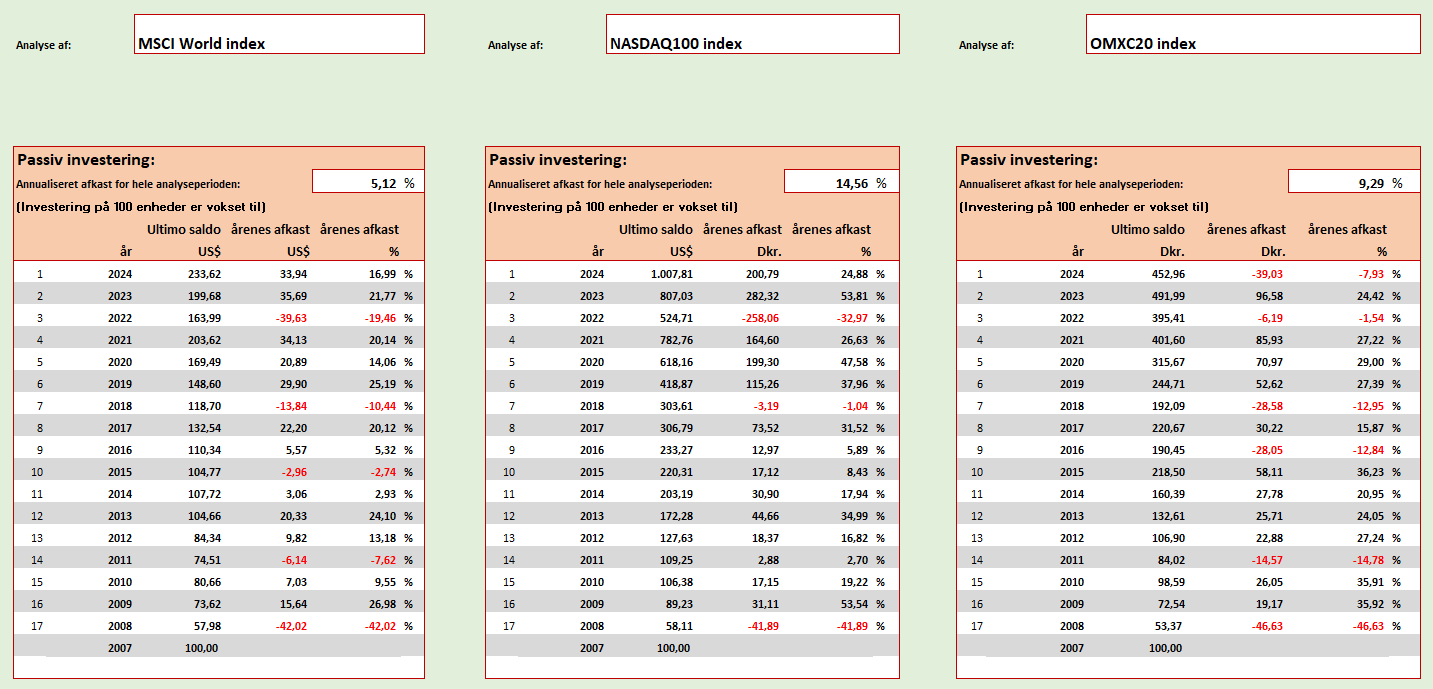Click year 2024 in the MSCI table
1433x689 pixels.
(x=121, y=274)
